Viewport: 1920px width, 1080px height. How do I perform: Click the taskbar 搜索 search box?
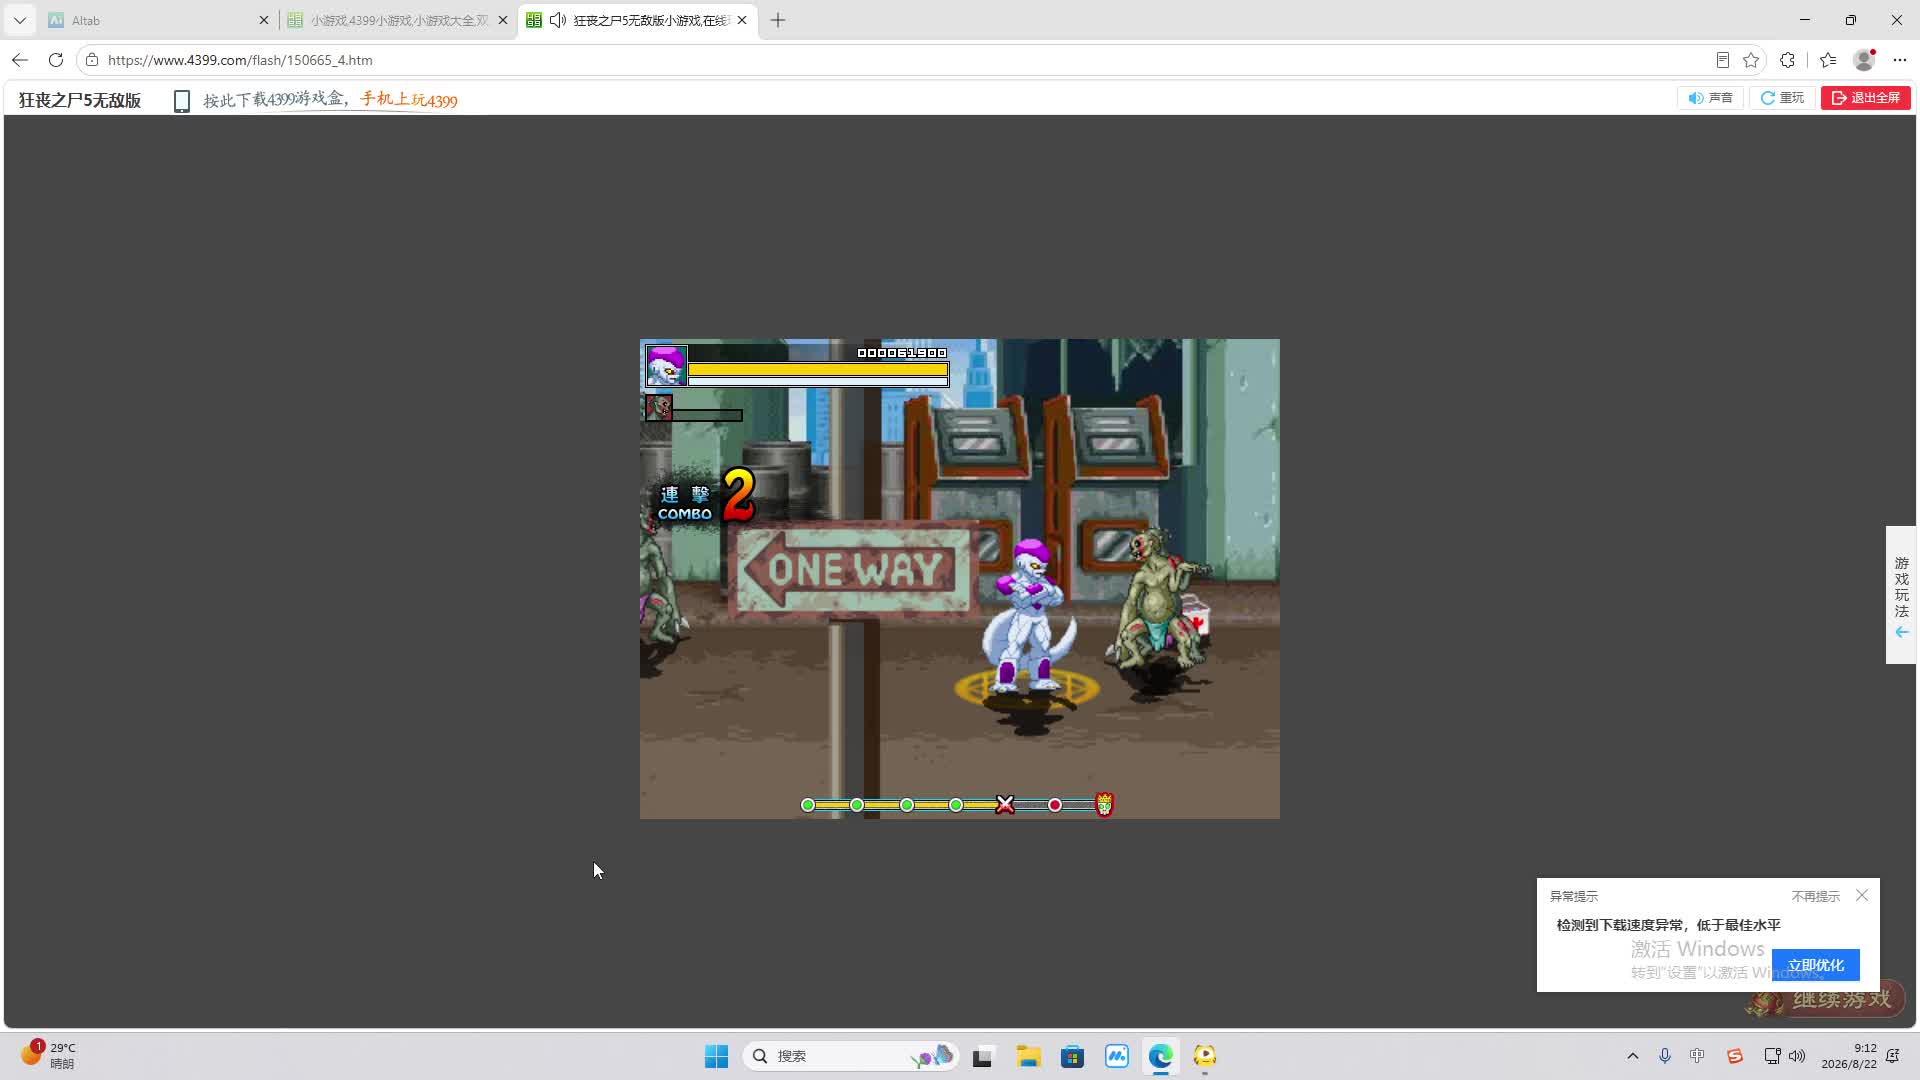point(852,1056)
